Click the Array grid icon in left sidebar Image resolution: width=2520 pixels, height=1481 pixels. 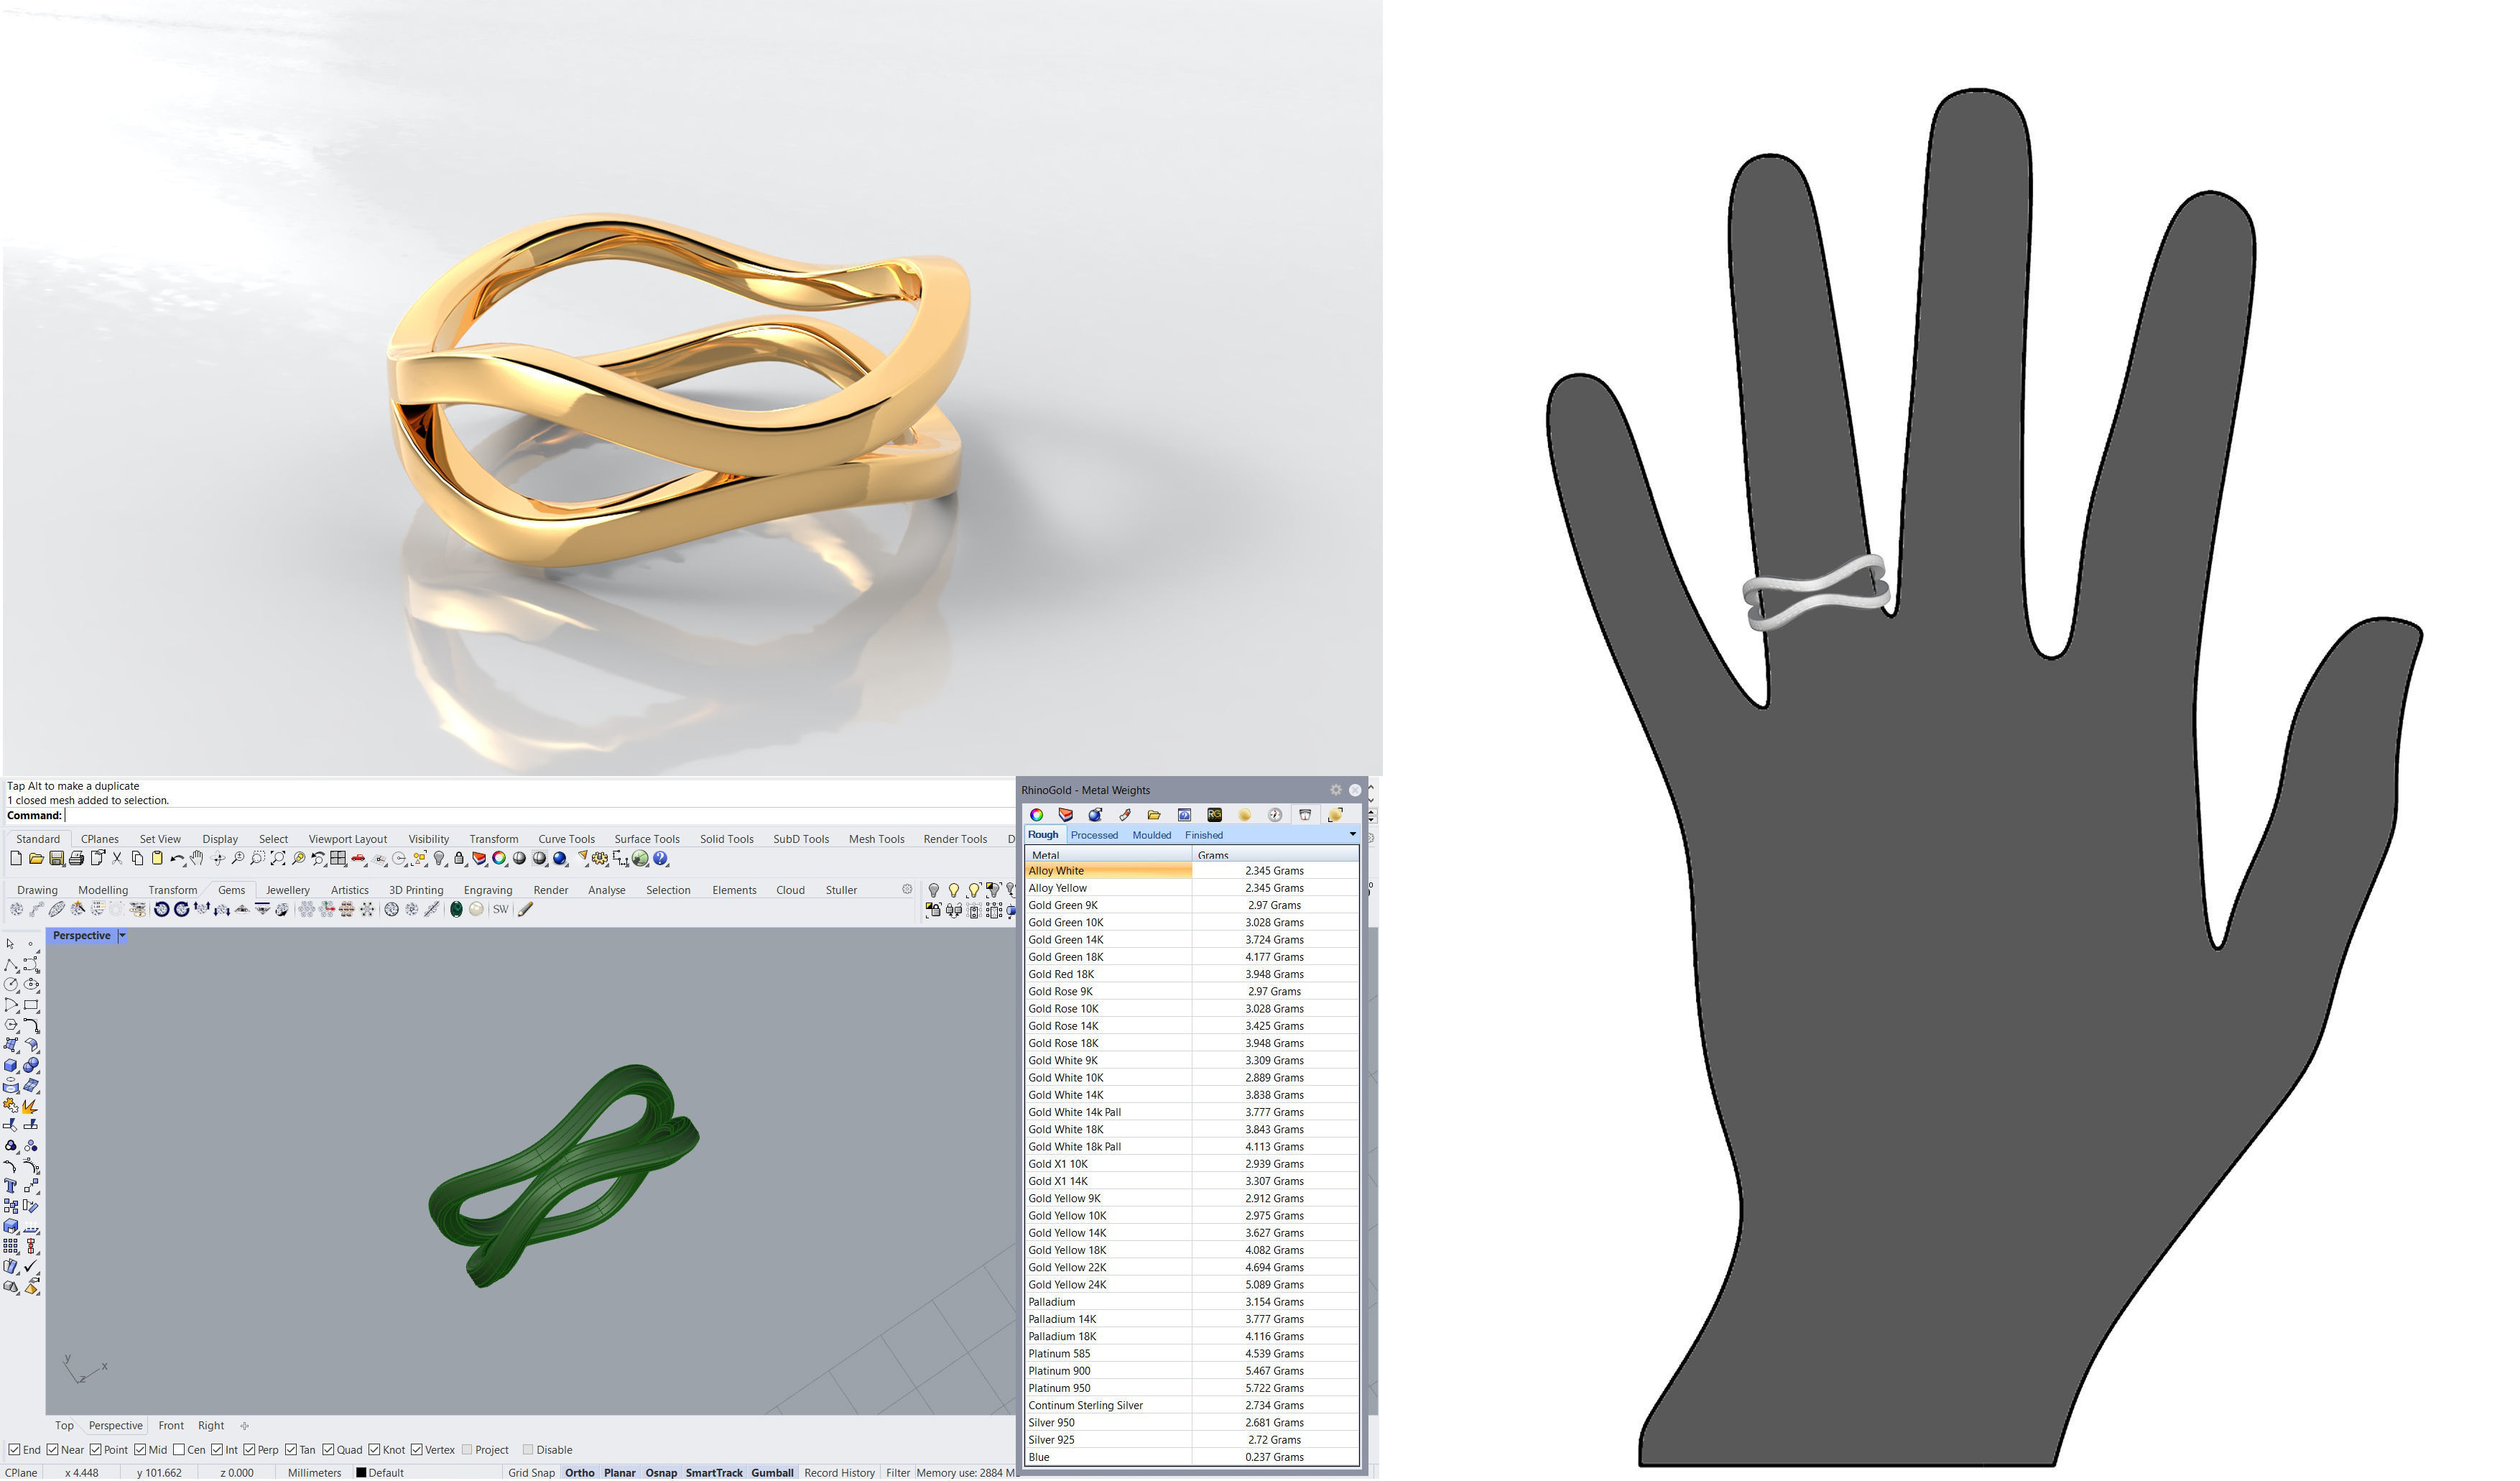point(11,1246)
